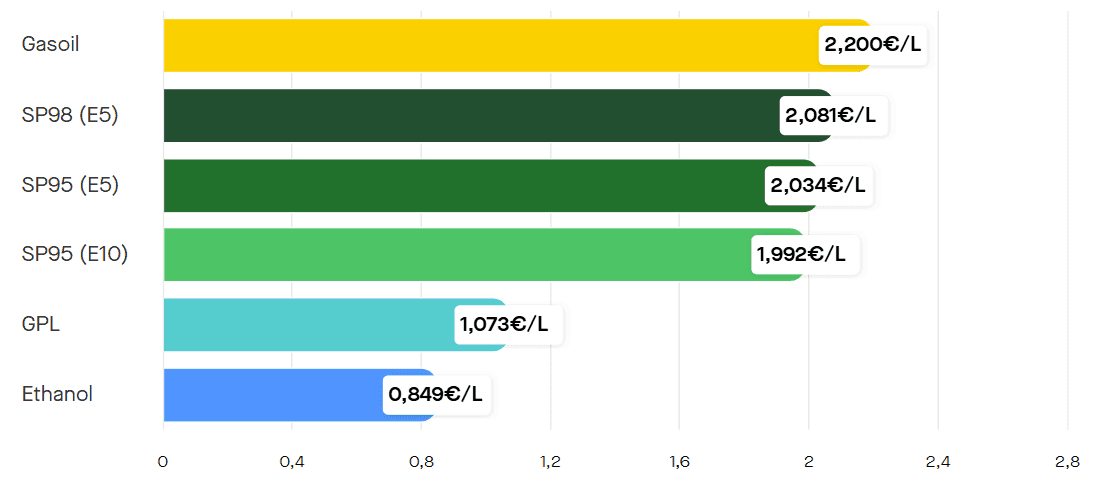
Task: Select the 2,081€/L value label
Action: click(832, 115)
